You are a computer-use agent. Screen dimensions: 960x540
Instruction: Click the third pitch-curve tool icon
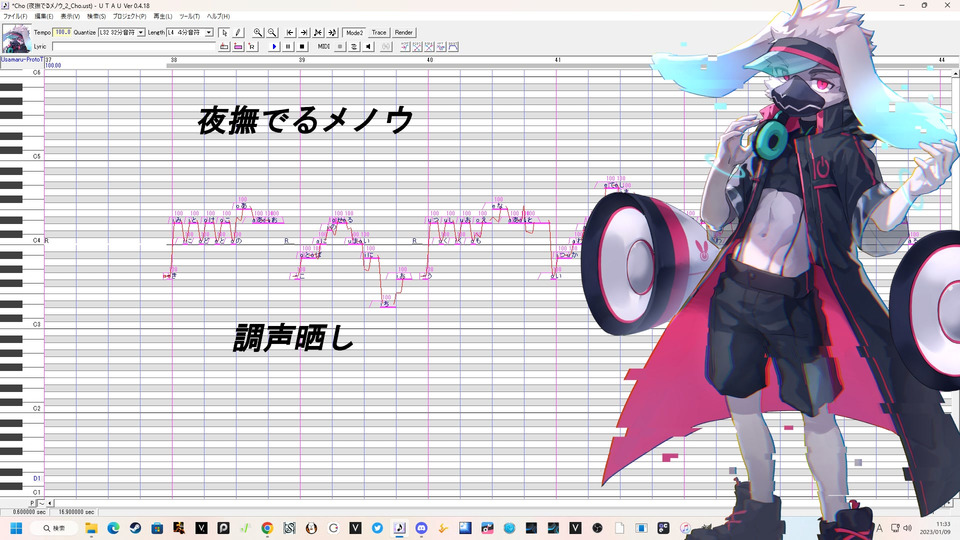pyautogui.click(x=429, y=47)
